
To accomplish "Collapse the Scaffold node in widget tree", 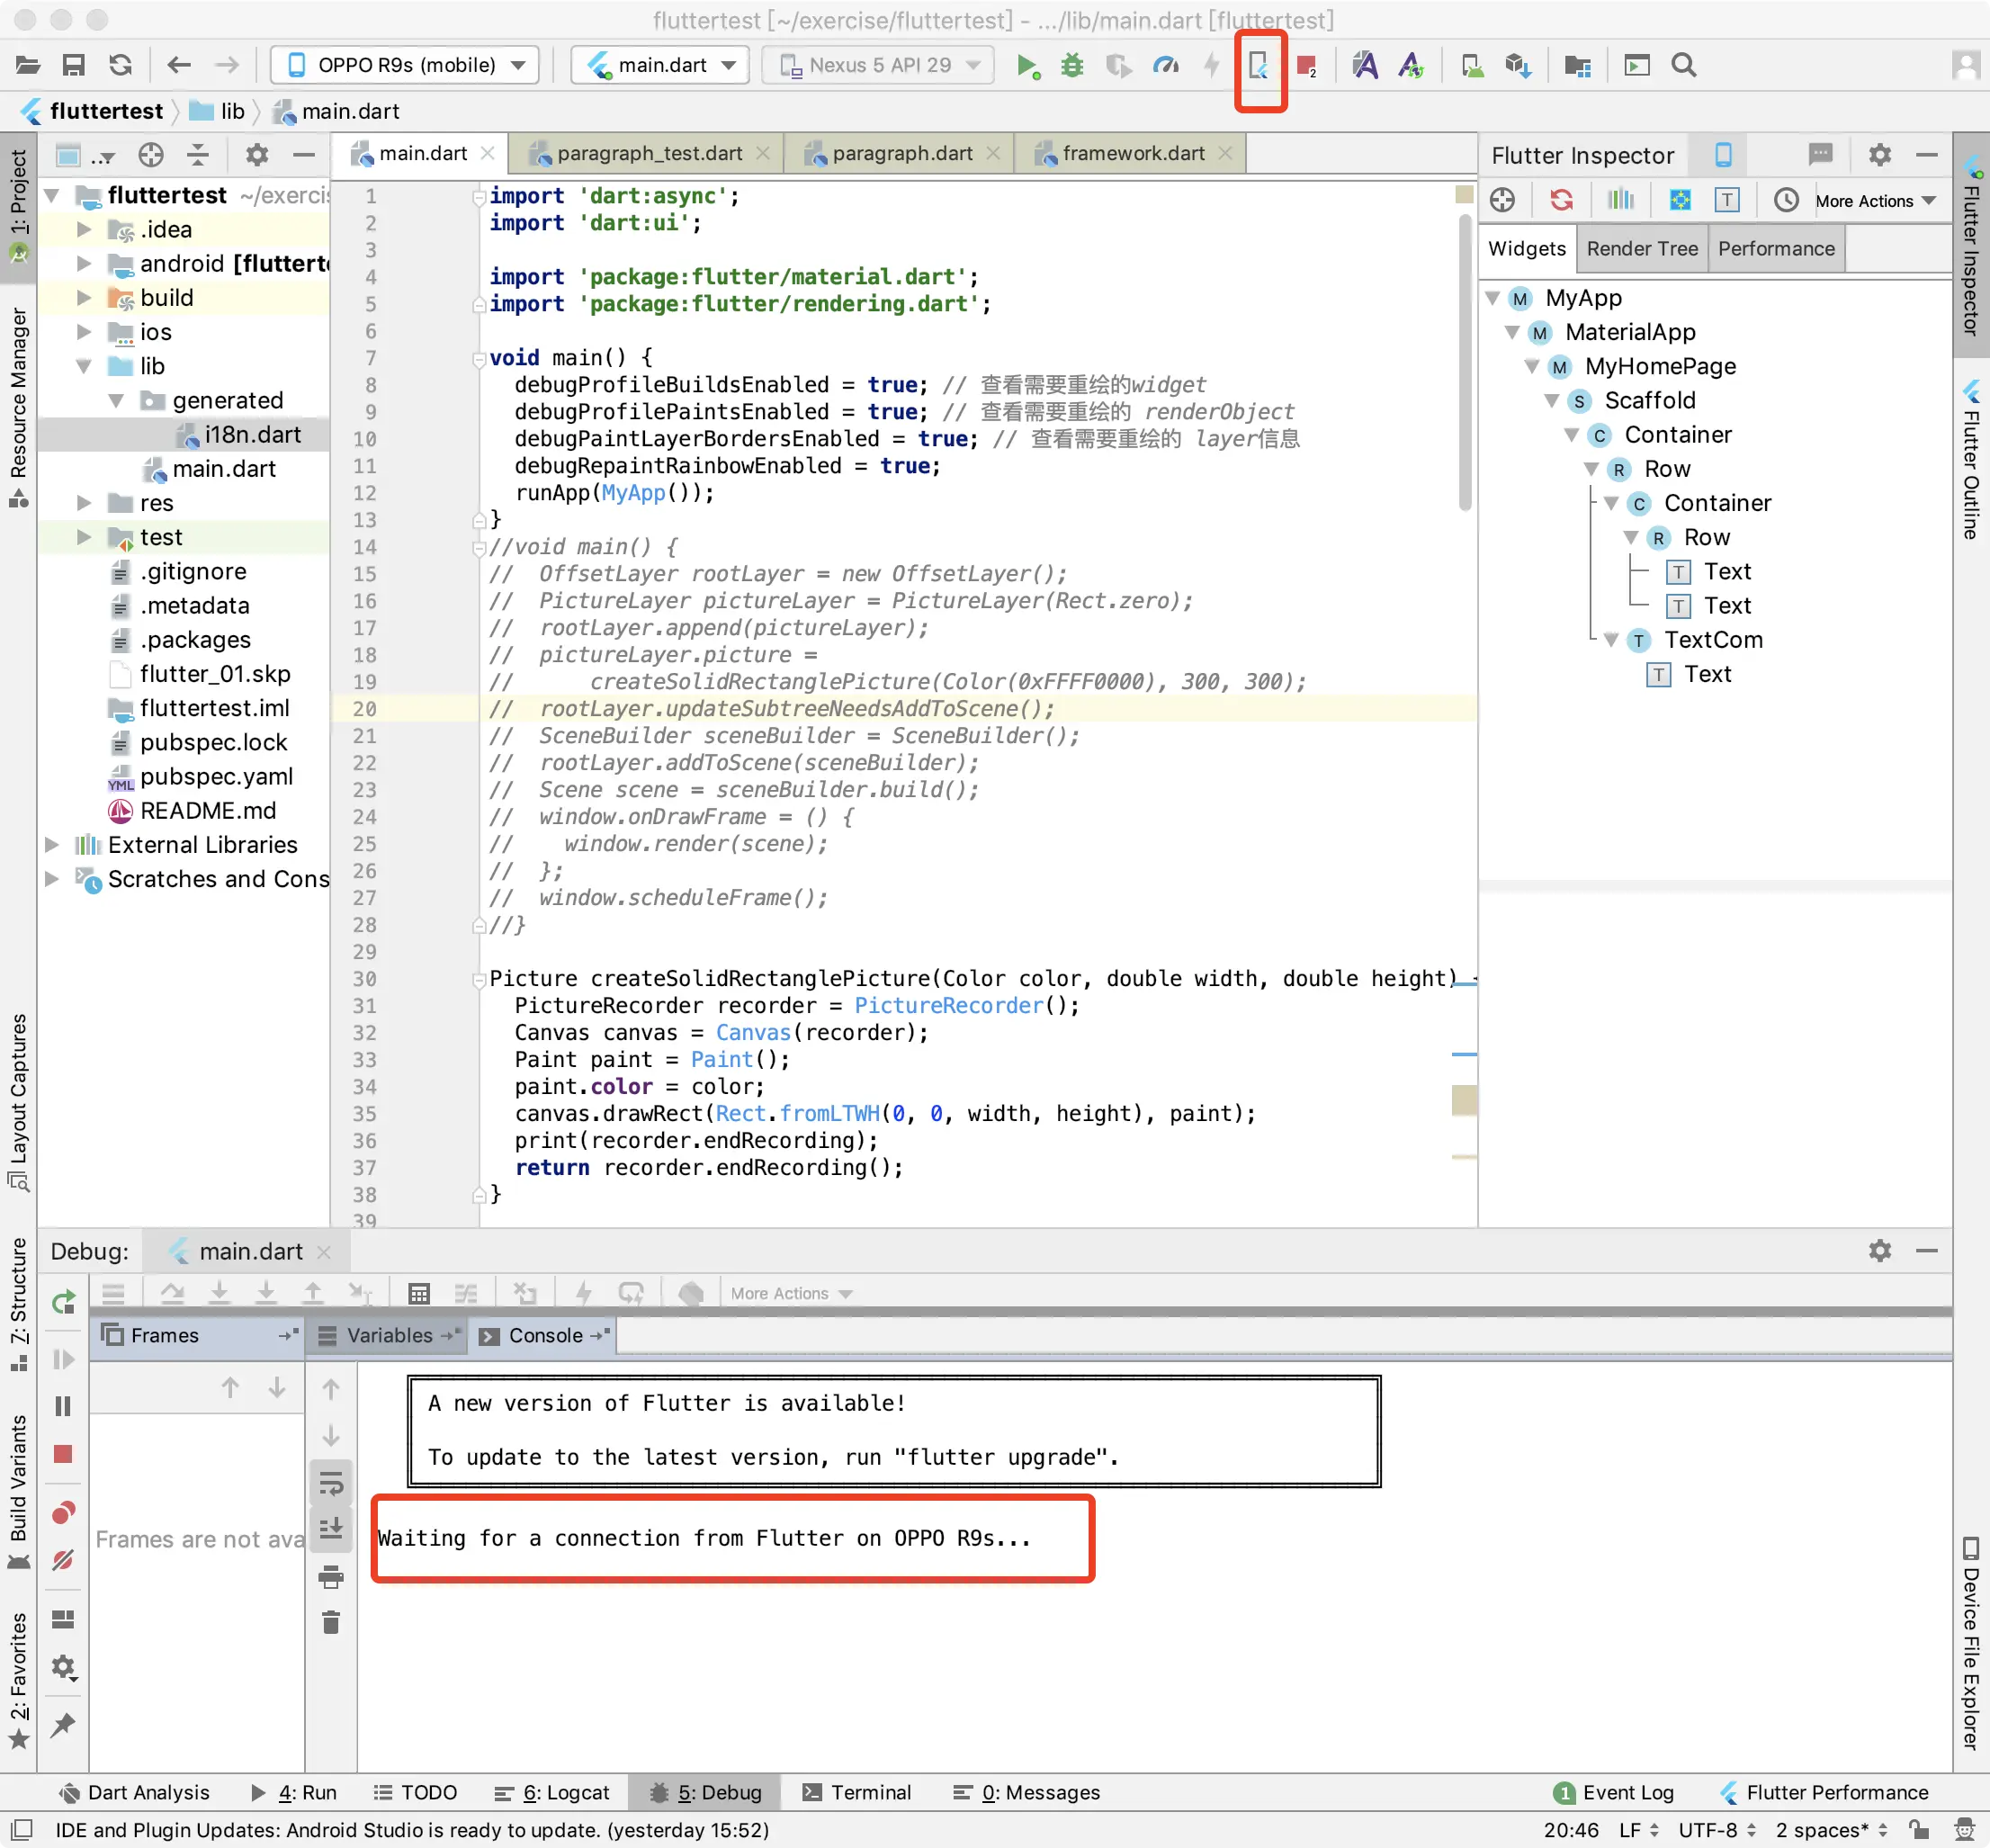I will pos(1552,400).
